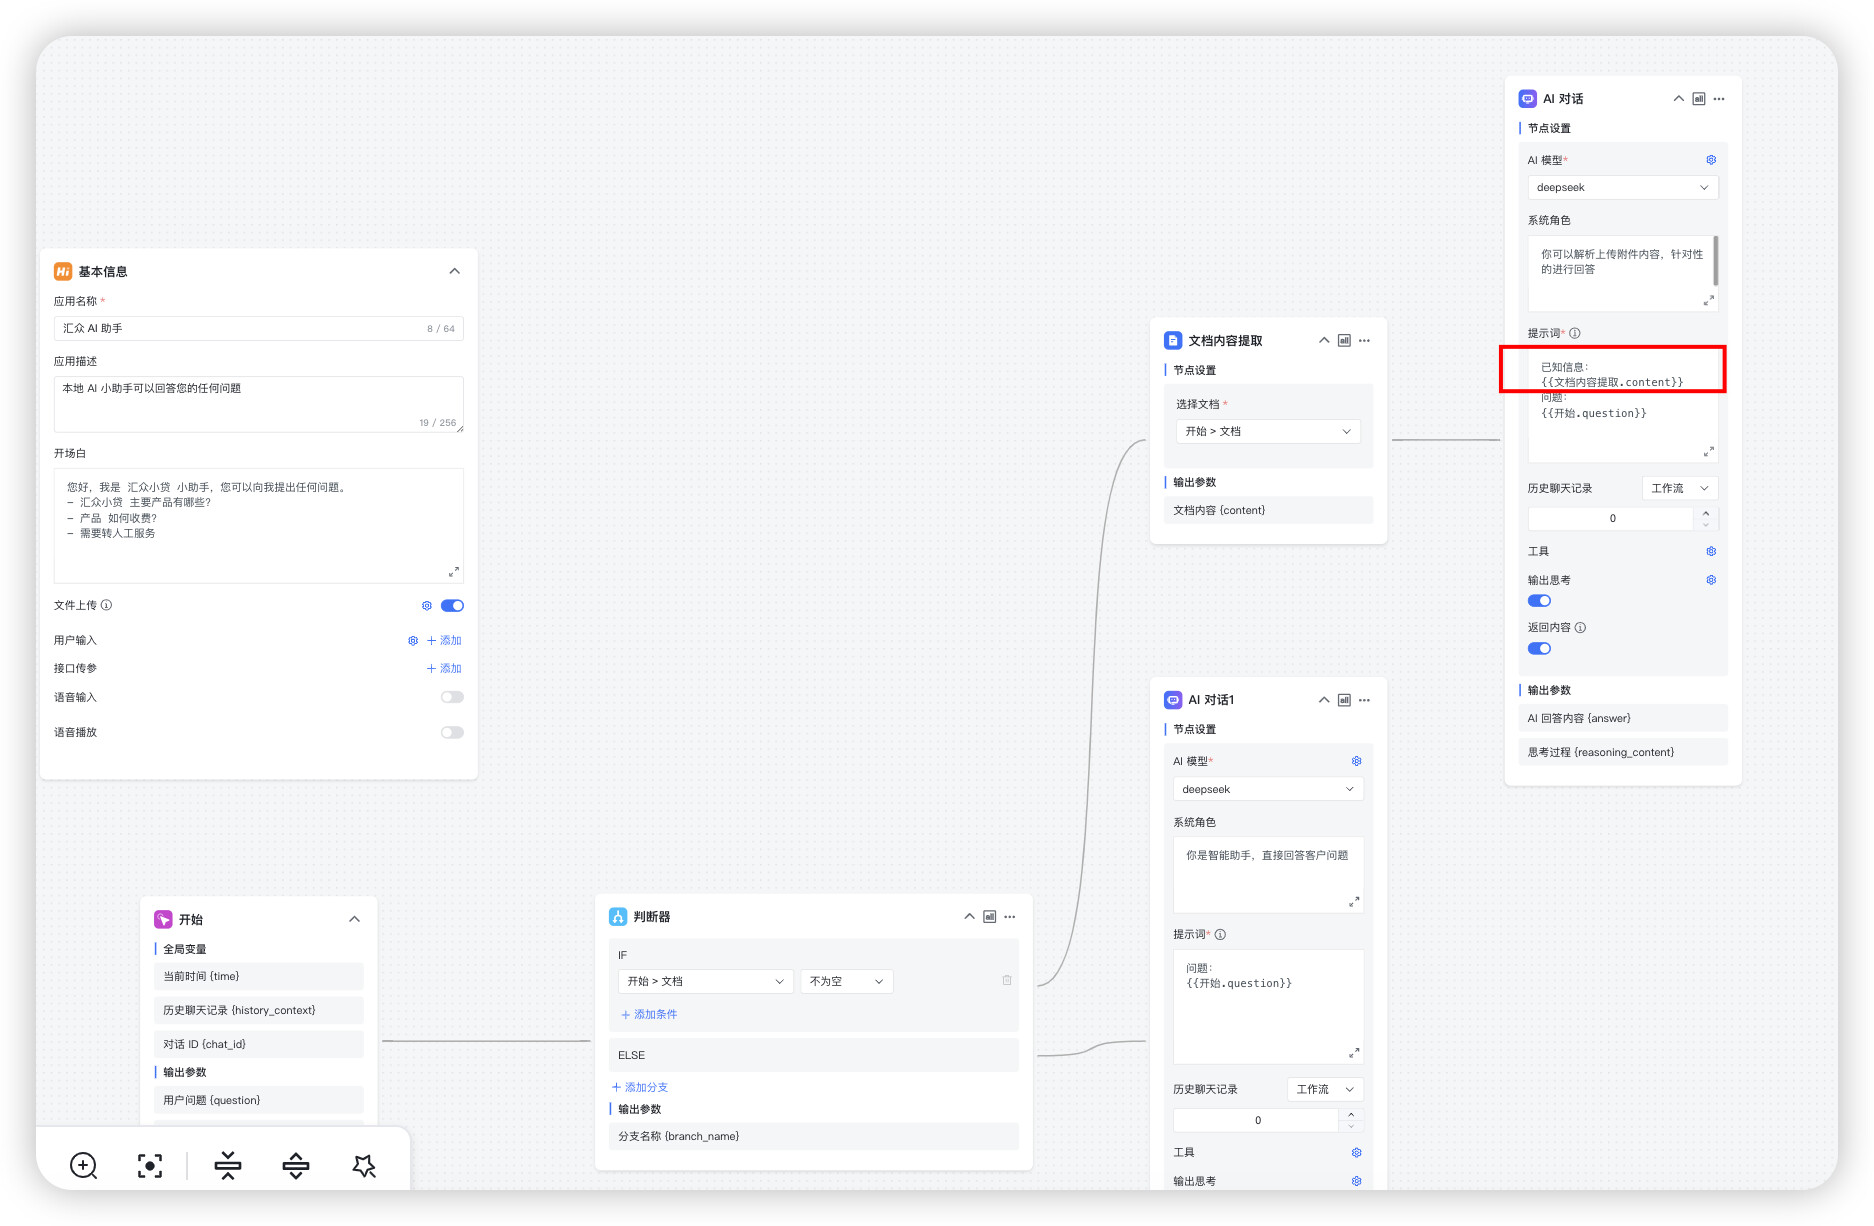Click the ELSE branch row

click(x=814, y=1055)
